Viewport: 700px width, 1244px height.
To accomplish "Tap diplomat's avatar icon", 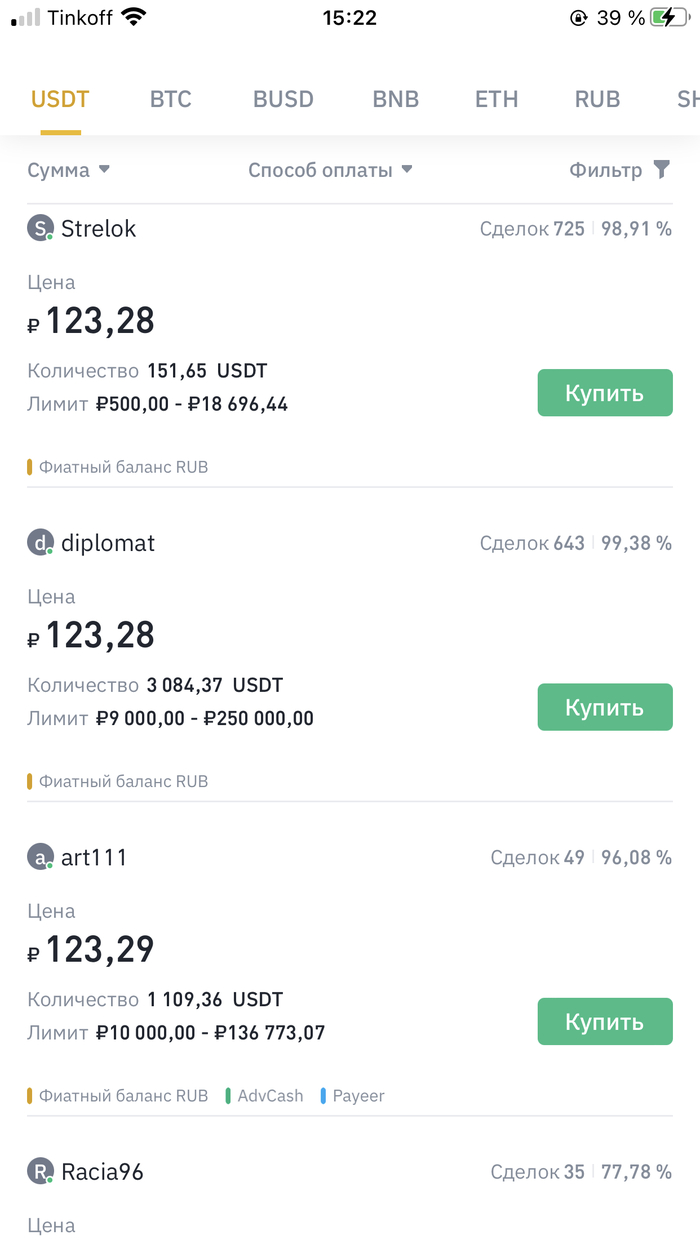I will pos(40,544).
